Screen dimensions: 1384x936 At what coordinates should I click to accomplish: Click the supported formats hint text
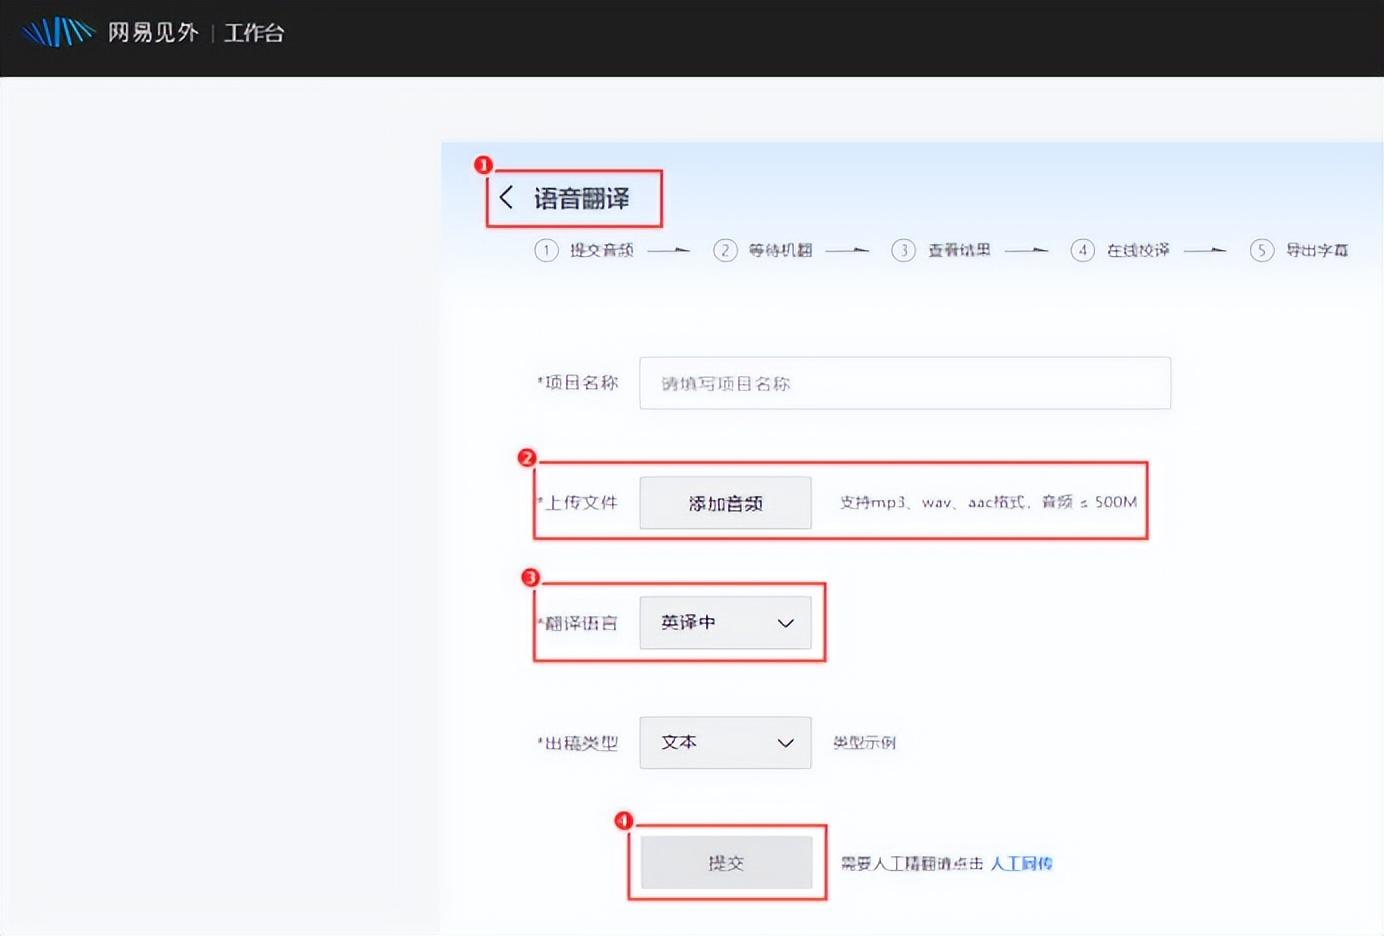pos(988,502)
